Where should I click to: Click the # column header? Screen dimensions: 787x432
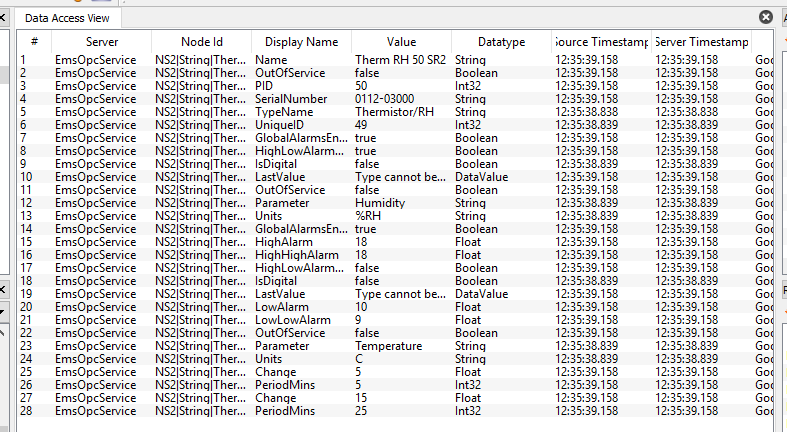[x=35, y=42]
